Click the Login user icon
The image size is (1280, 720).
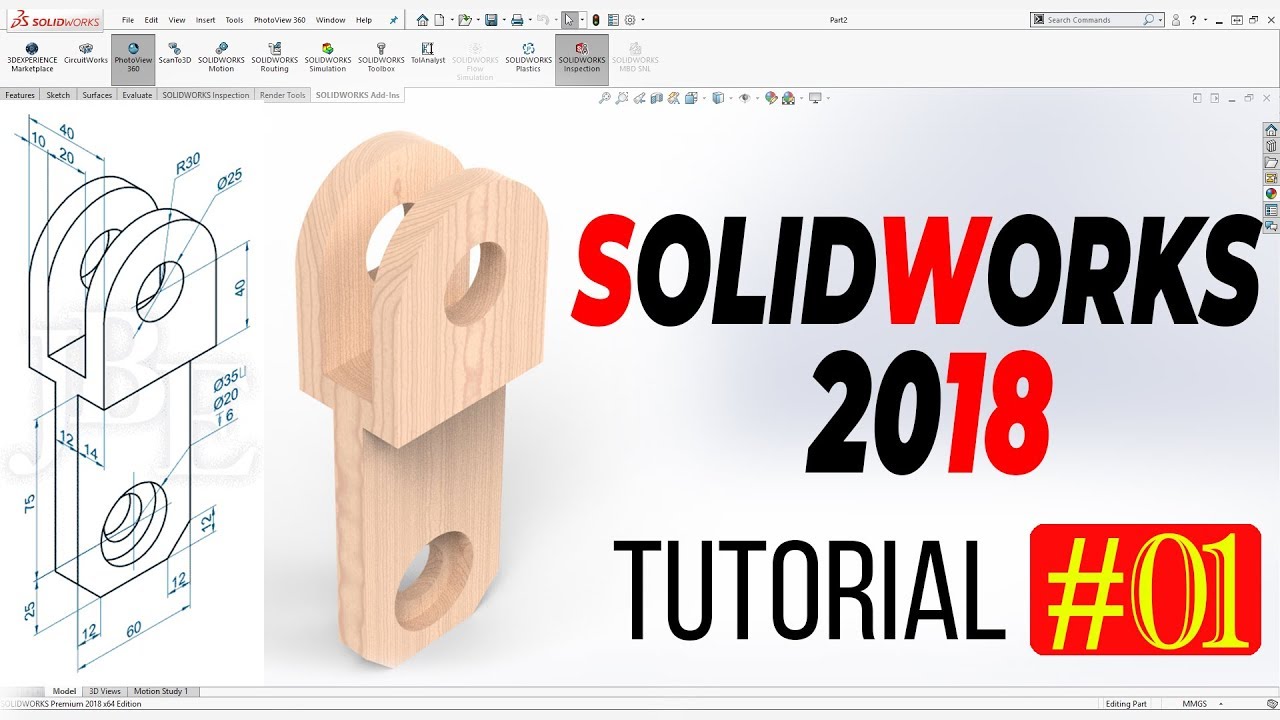[x=1176, y=20]
